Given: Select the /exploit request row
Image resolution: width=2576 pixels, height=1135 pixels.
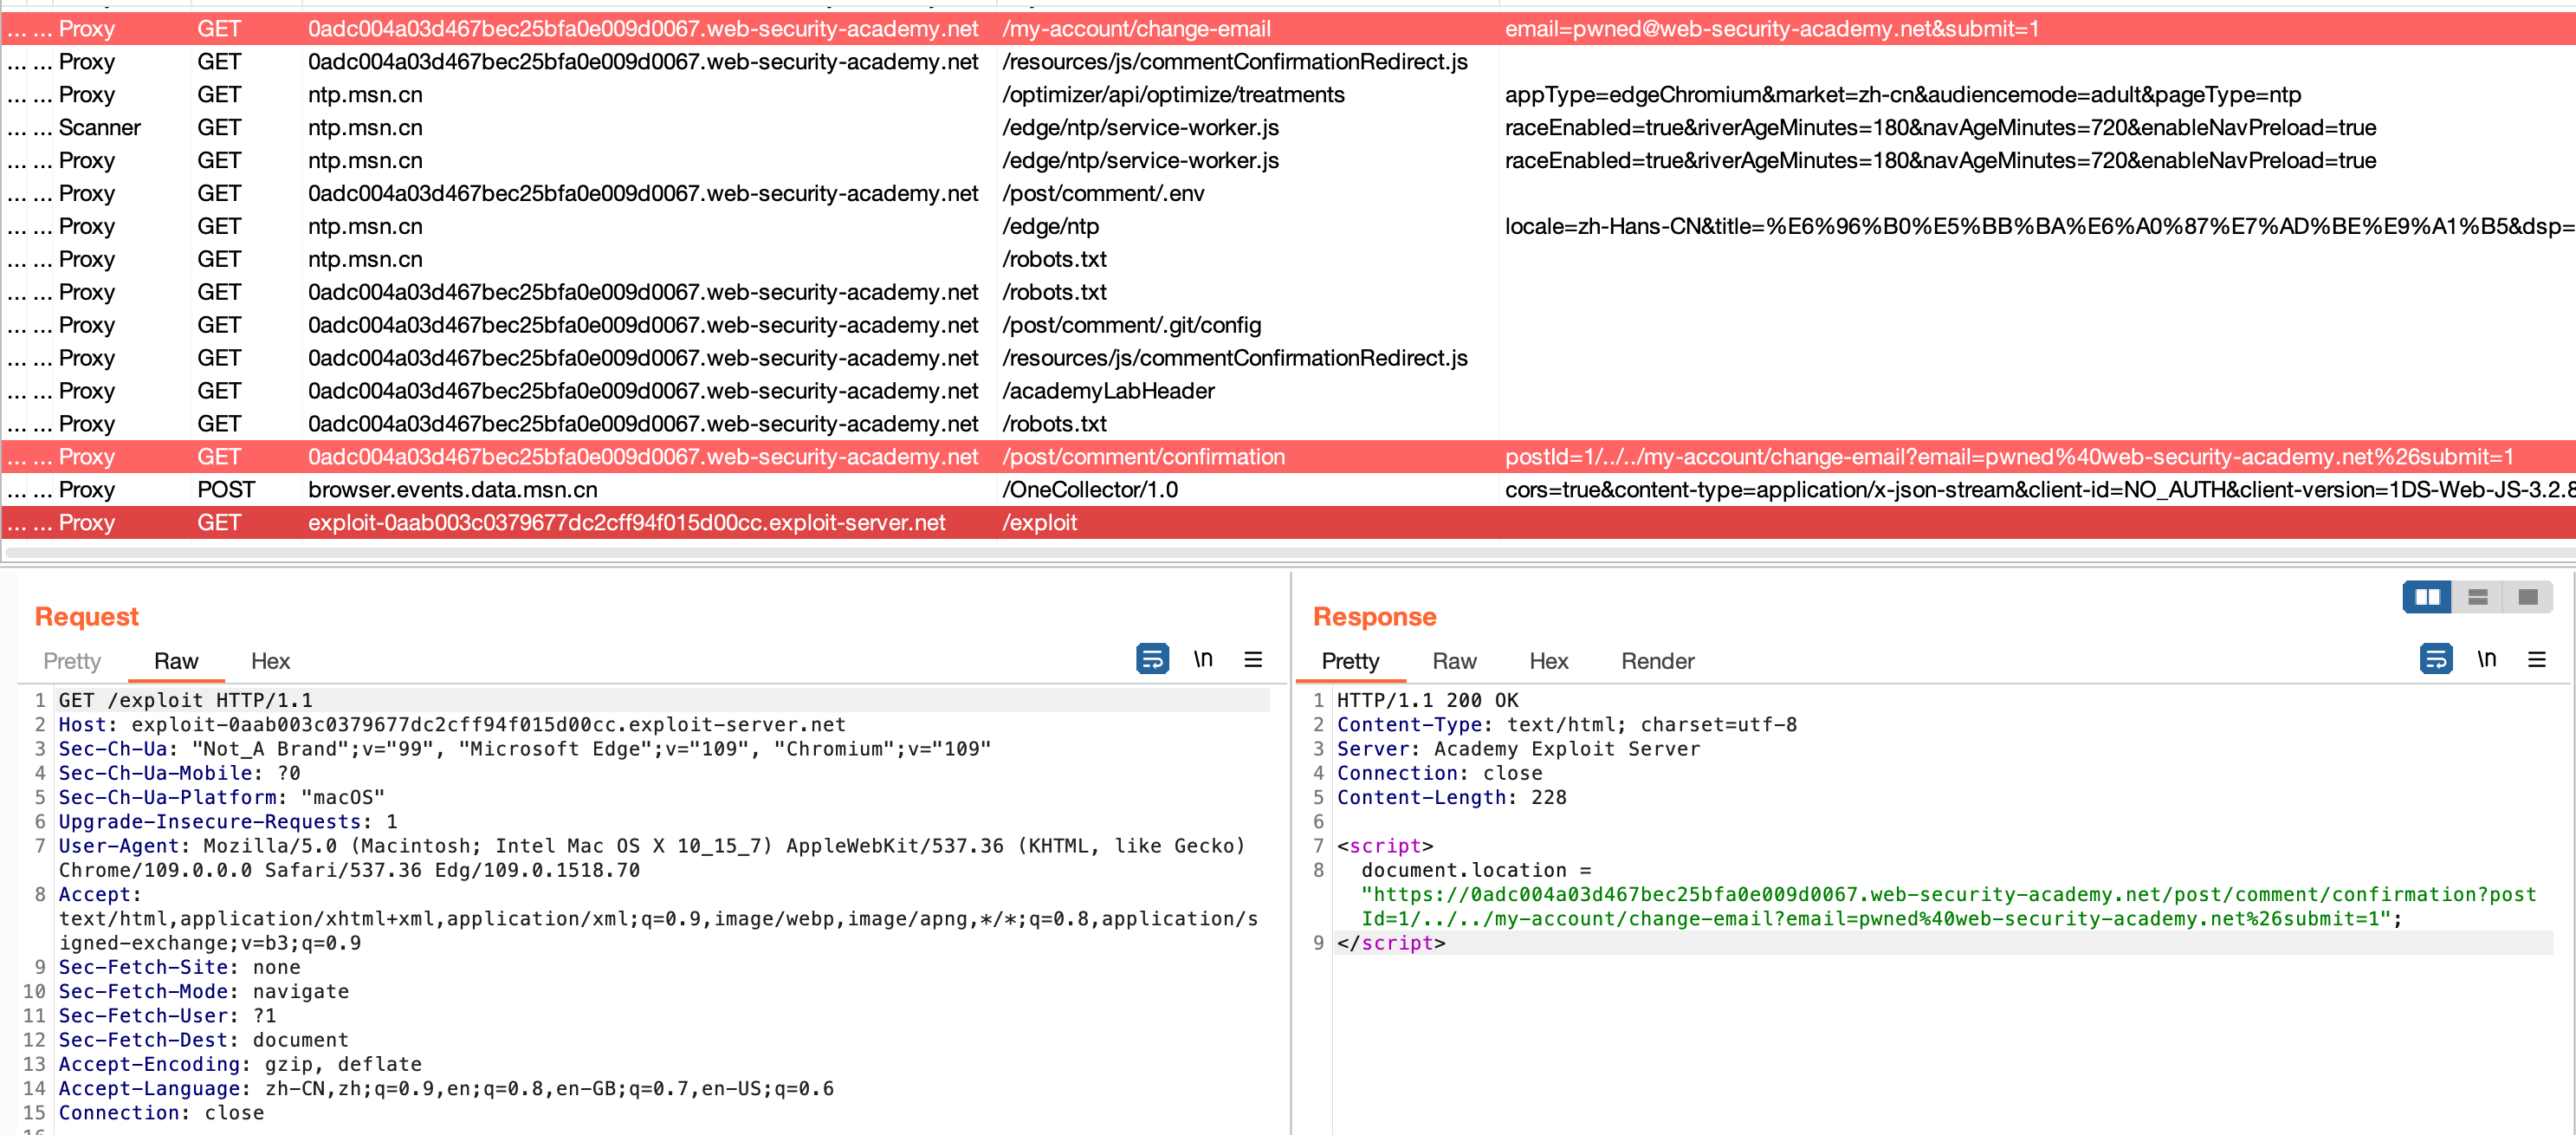Looking at the screenshot, I should point(1040,522).
